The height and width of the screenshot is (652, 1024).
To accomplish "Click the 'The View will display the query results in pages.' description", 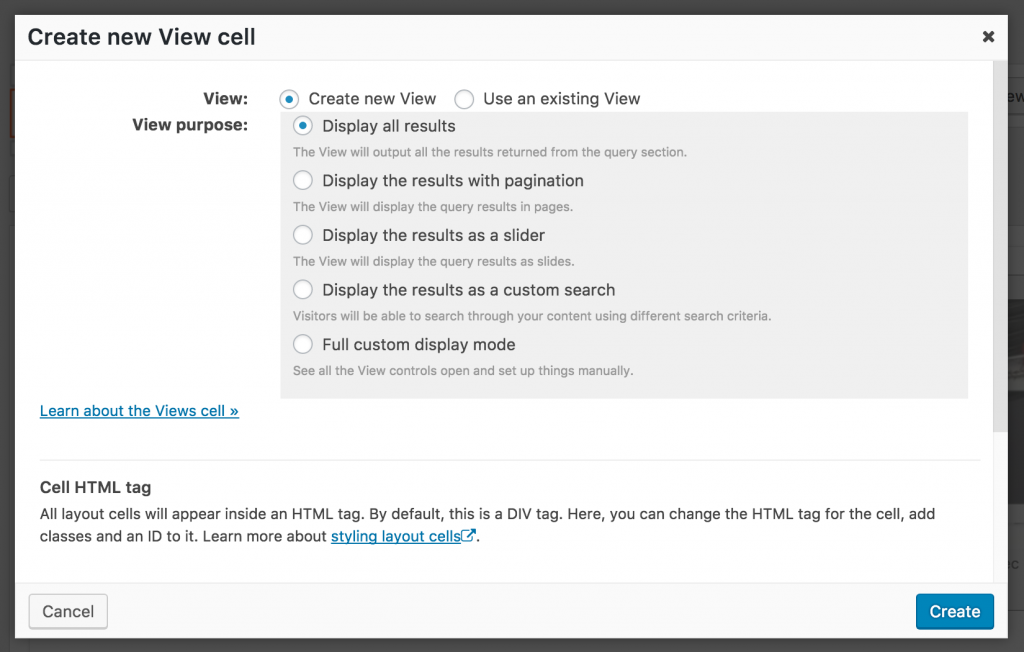I will 433,207.
